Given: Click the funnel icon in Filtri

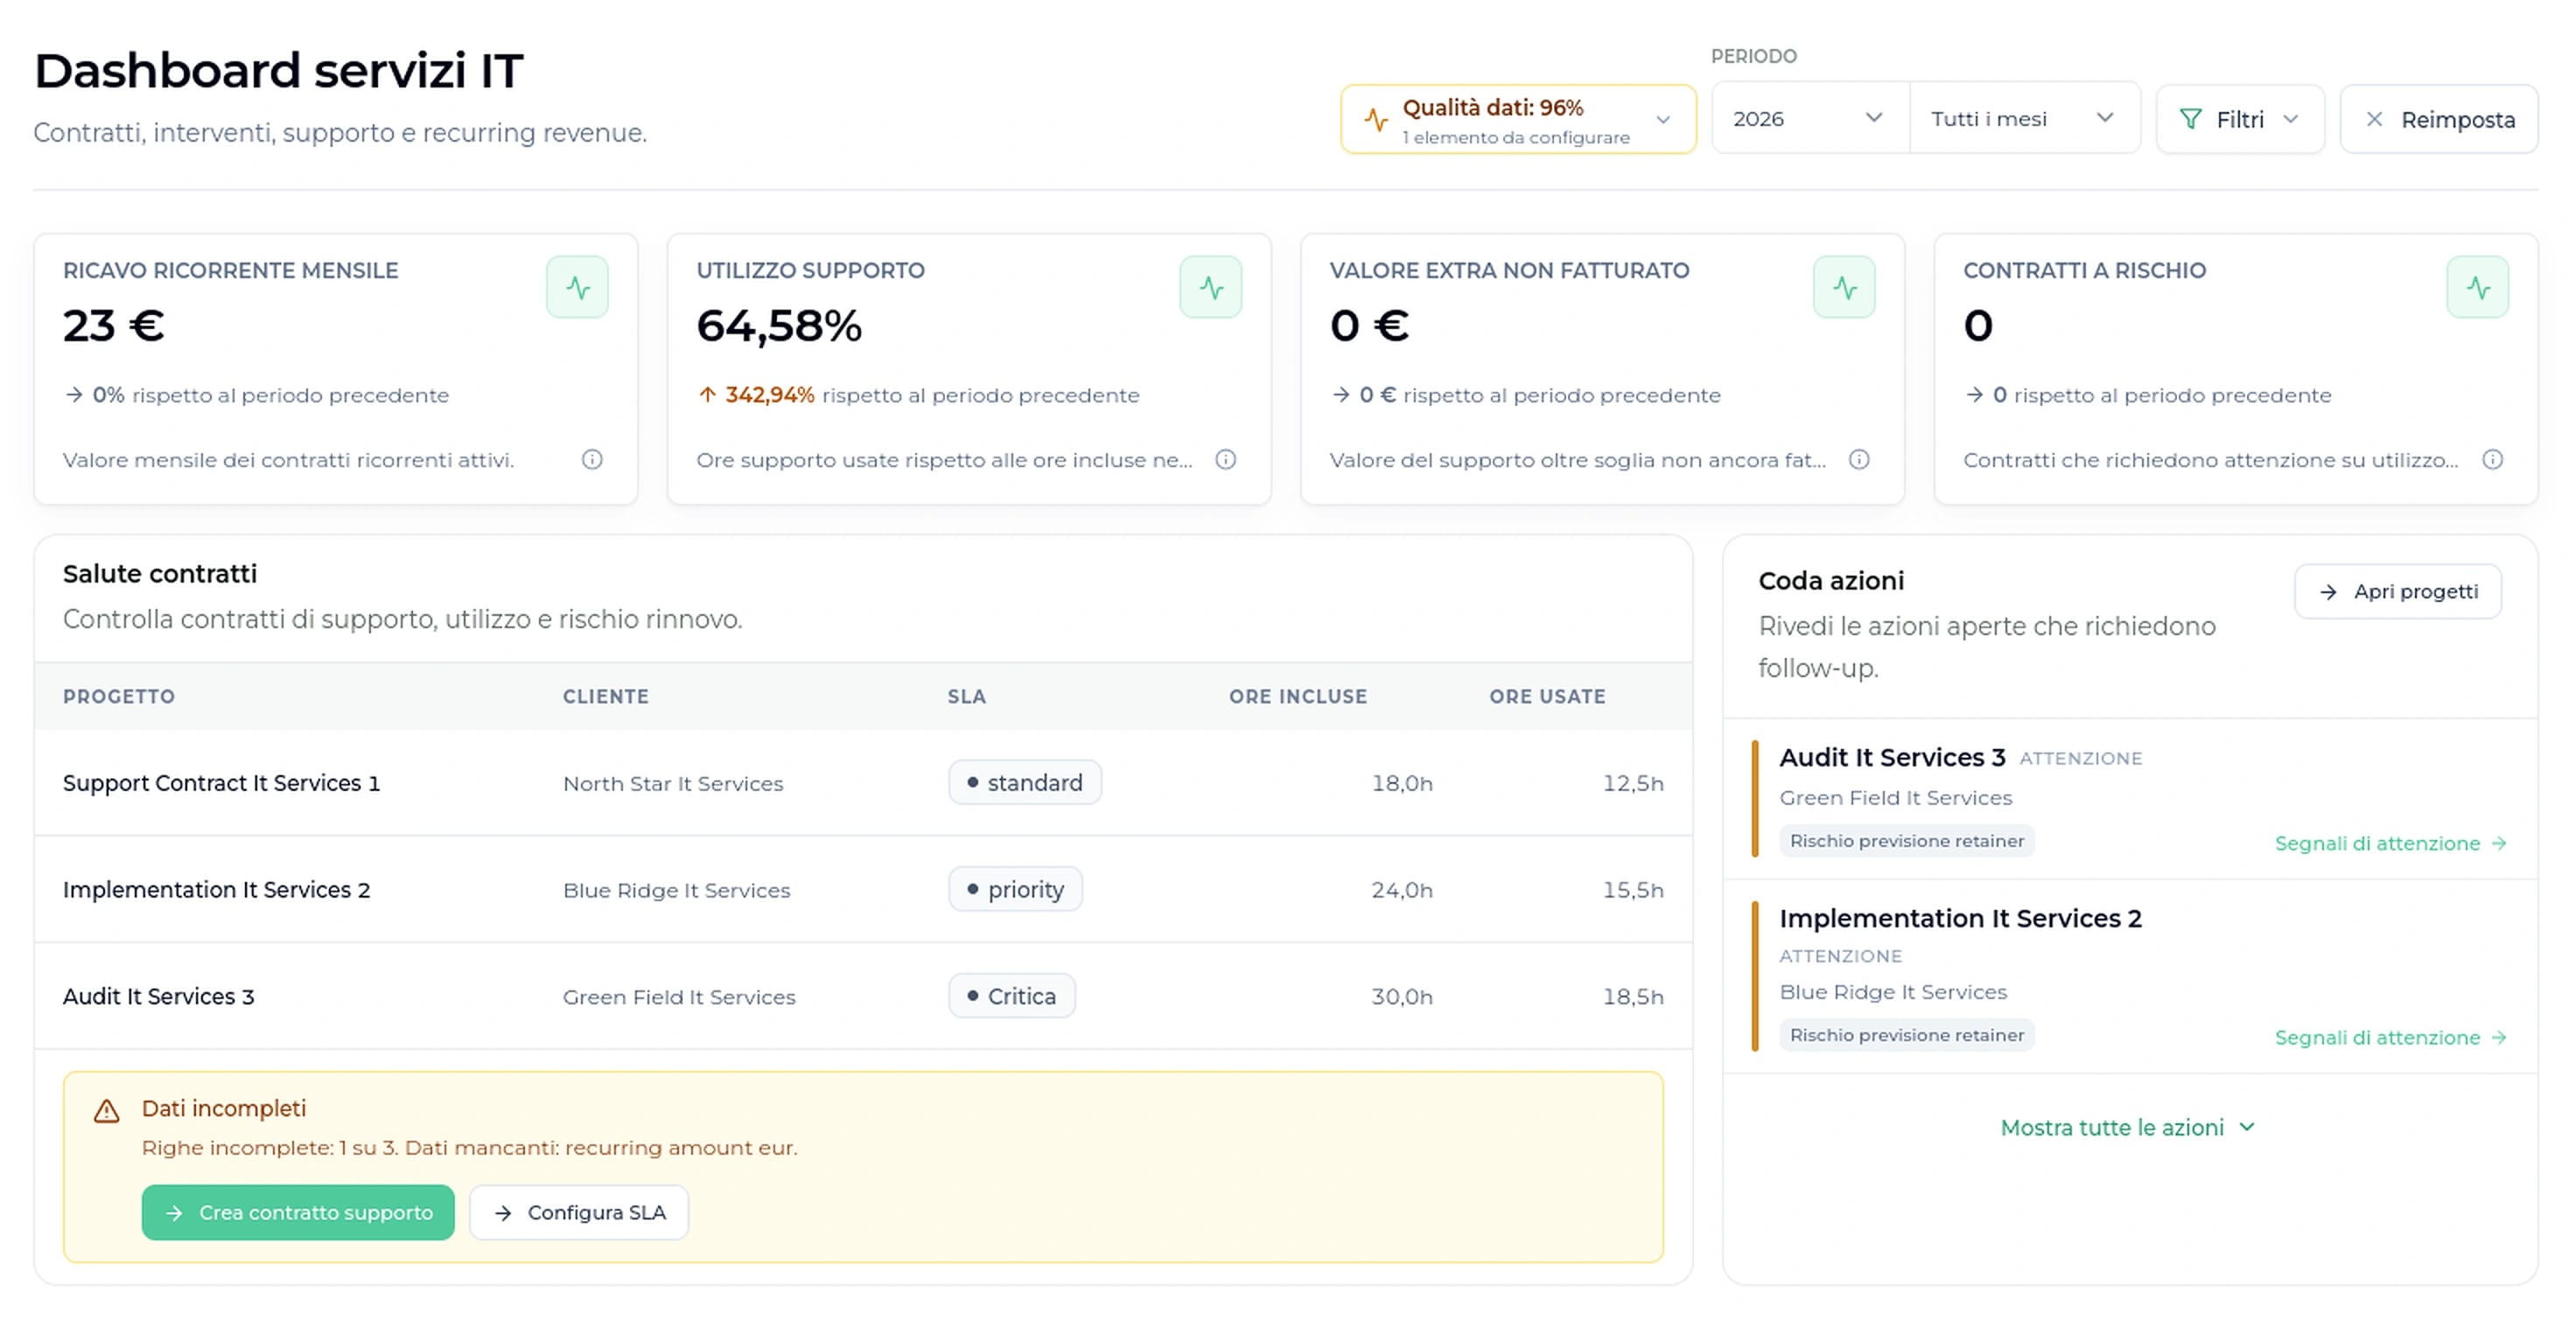Looking at the screenshot, I should point(2190,119).
